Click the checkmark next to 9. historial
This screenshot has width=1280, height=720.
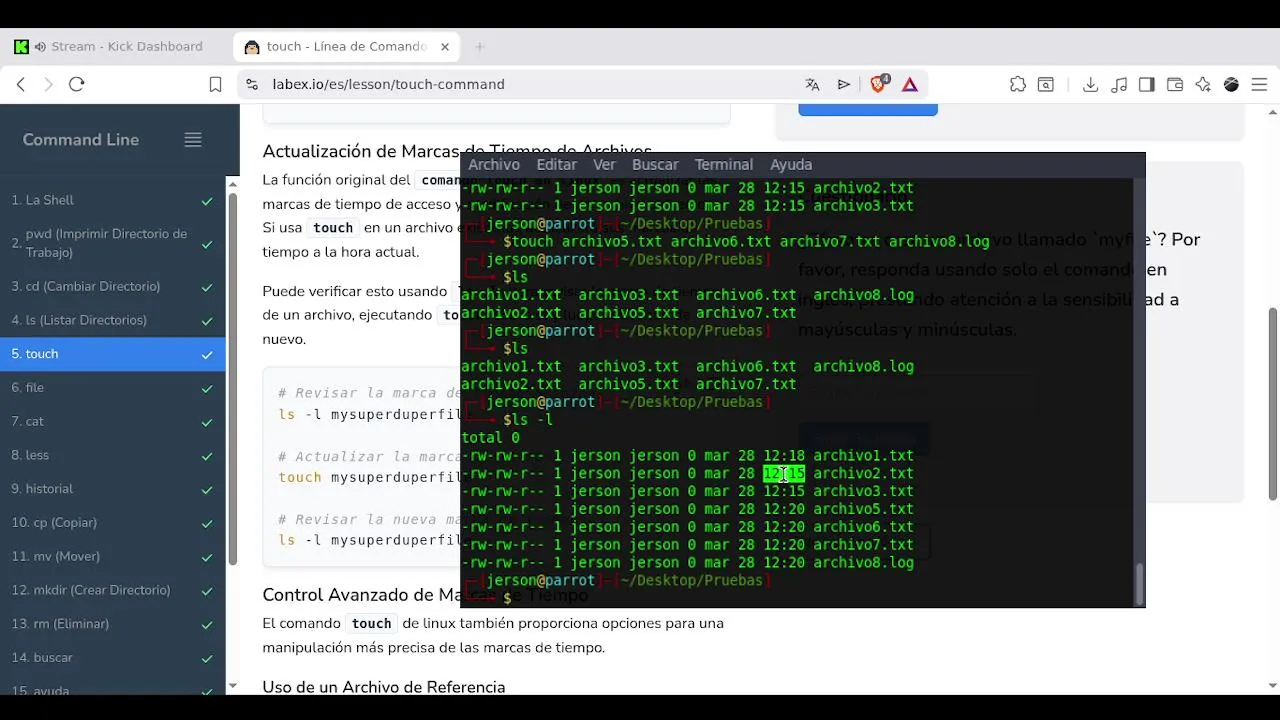tap(207, 490)
